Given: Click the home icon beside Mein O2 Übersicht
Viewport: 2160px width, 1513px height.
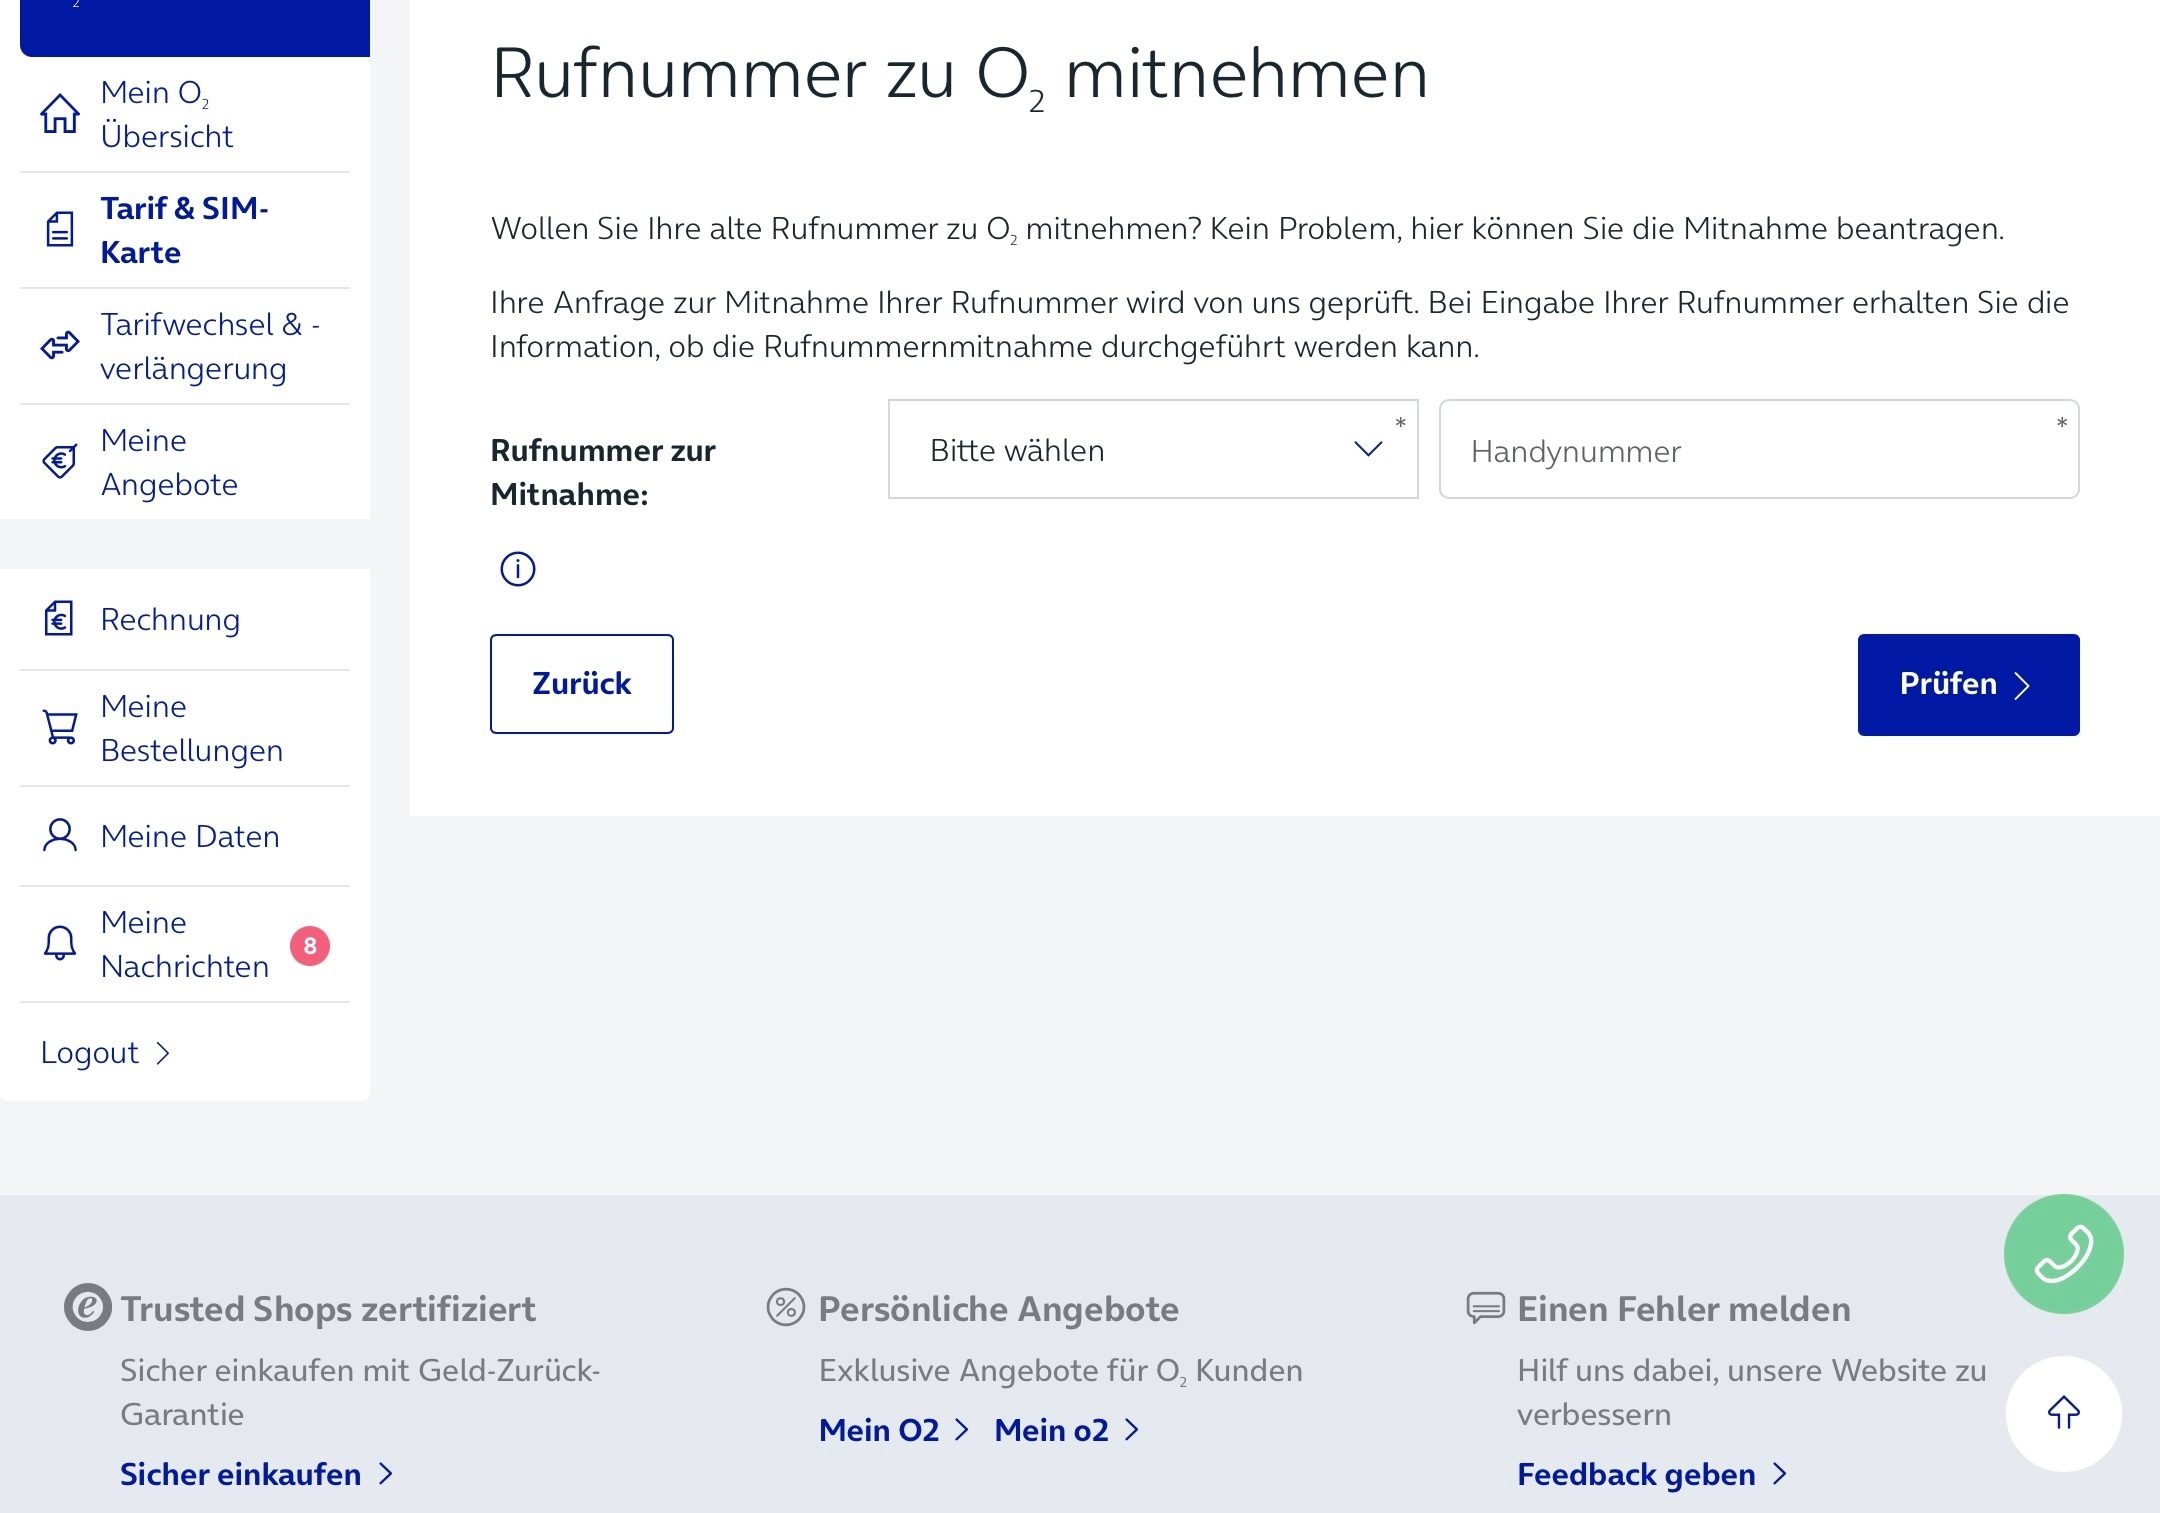Looking at the screenshot, I should click(60, 114).
